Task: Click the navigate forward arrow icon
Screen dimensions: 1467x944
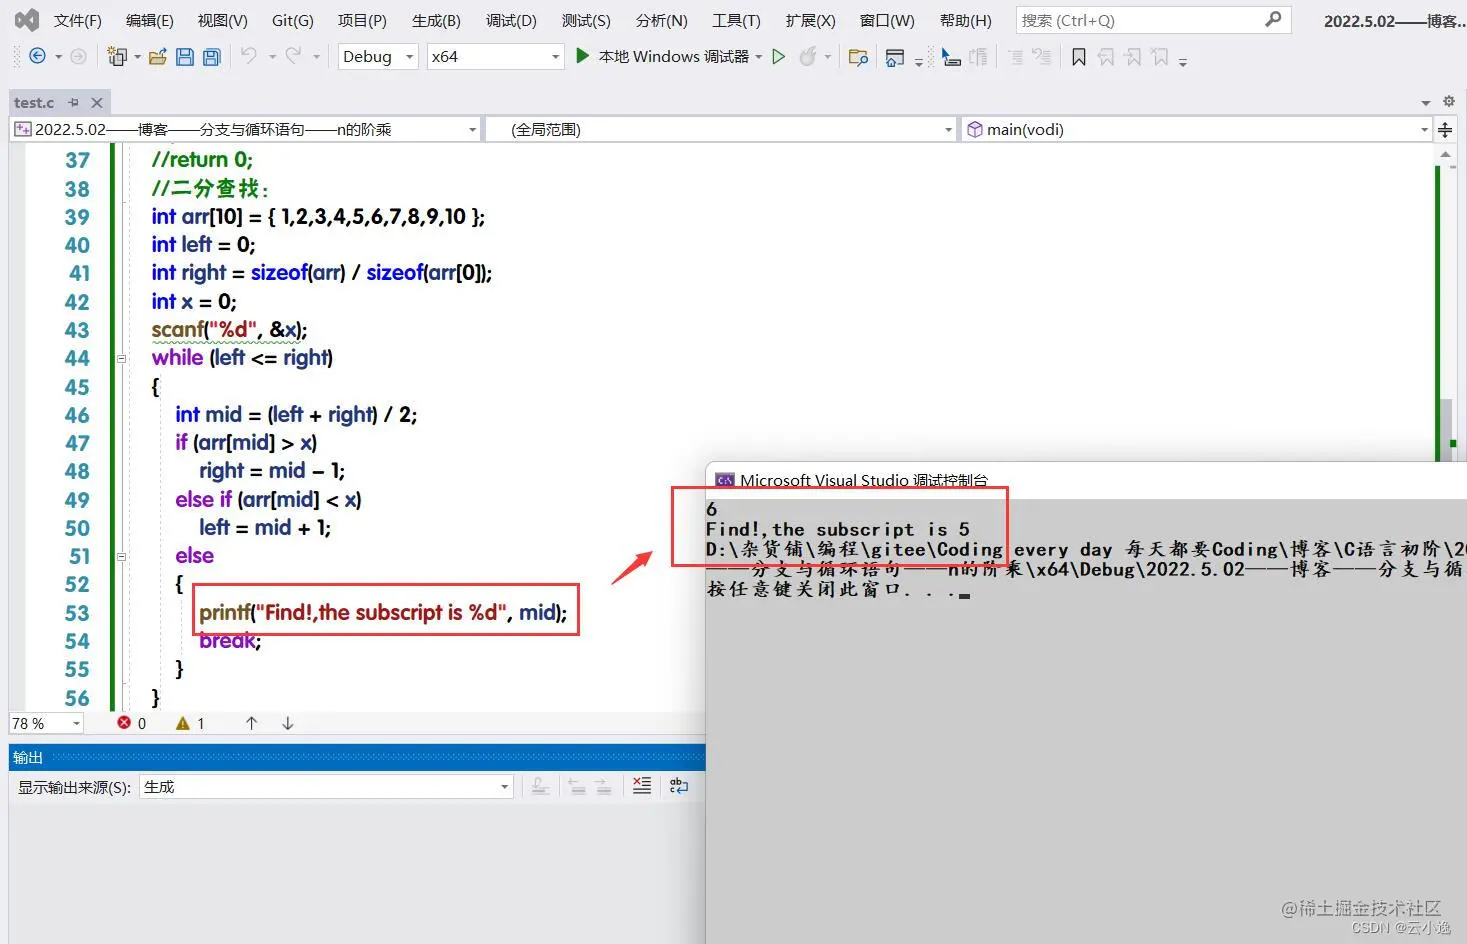Action: tap(78, 57)
